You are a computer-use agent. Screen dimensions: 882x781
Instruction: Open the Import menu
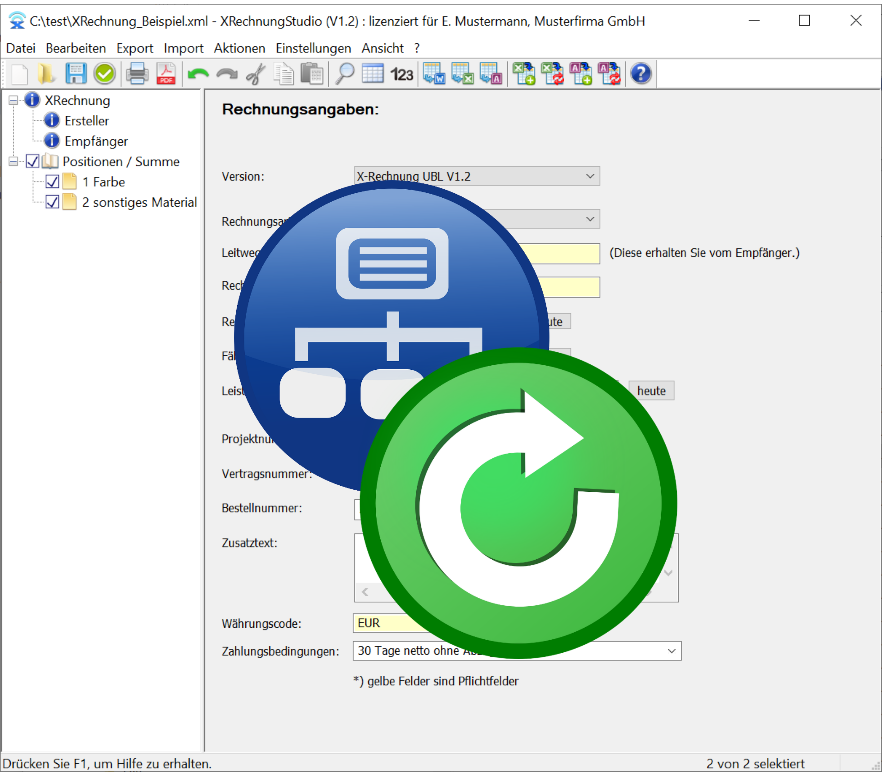(x=184, y=48)
